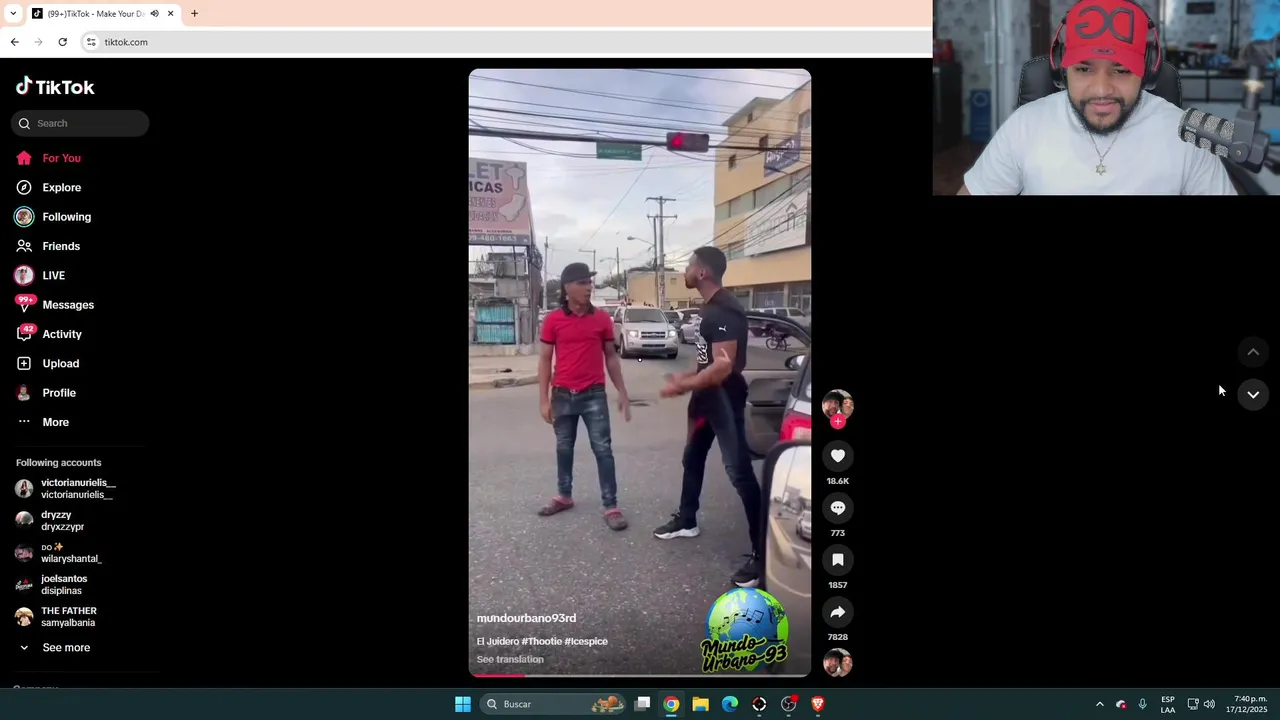Open Task View on taskbar
This screenshot has width=1280, height=720.
click(643, 704)
